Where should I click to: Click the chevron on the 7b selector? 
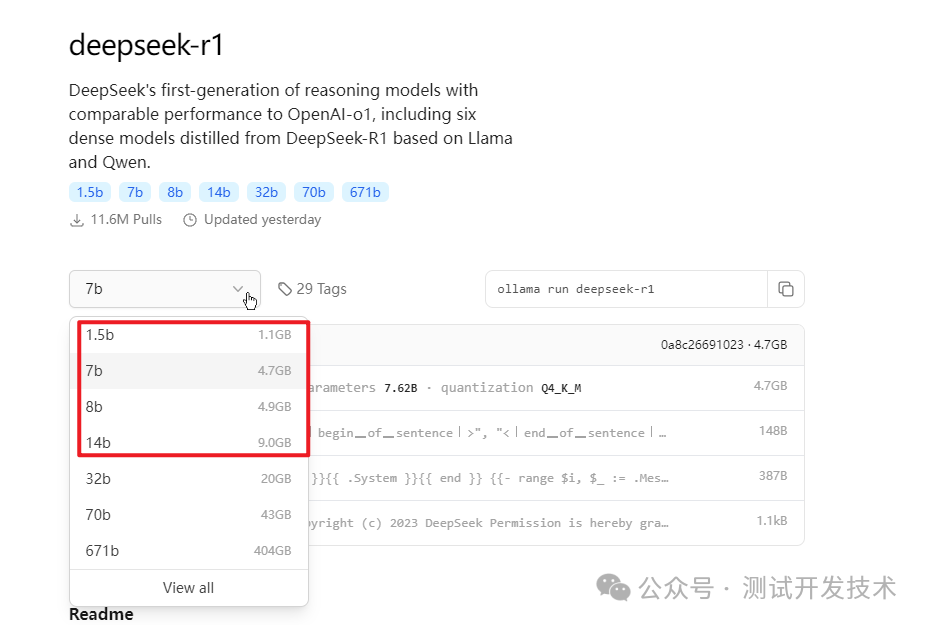(x=238, y=288)
